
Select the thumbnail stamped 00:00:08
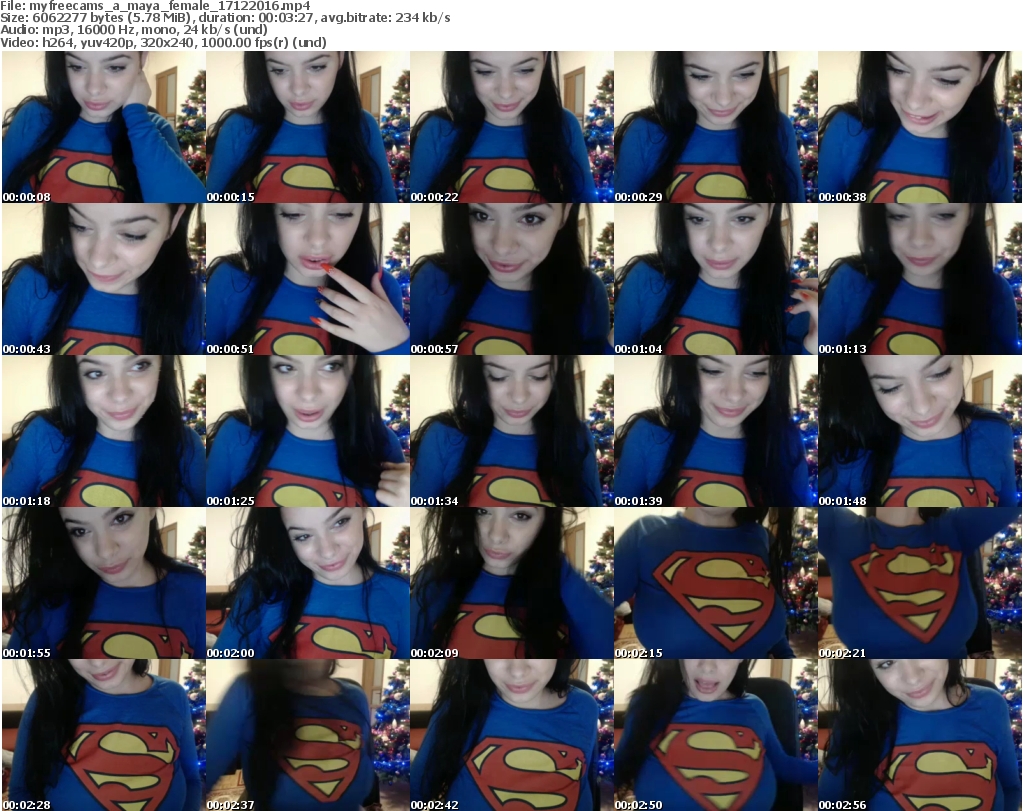click(104, 127)
